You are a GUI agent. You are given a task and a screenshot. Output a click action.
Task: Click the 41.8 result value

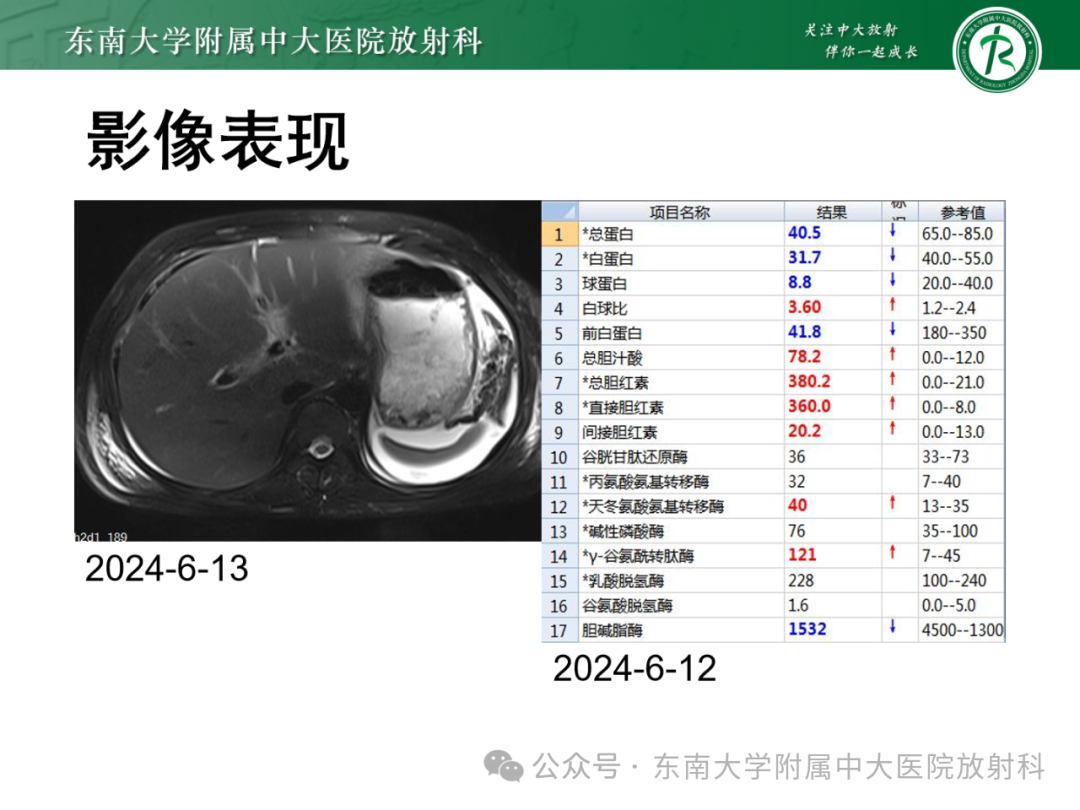pos(804,332)
